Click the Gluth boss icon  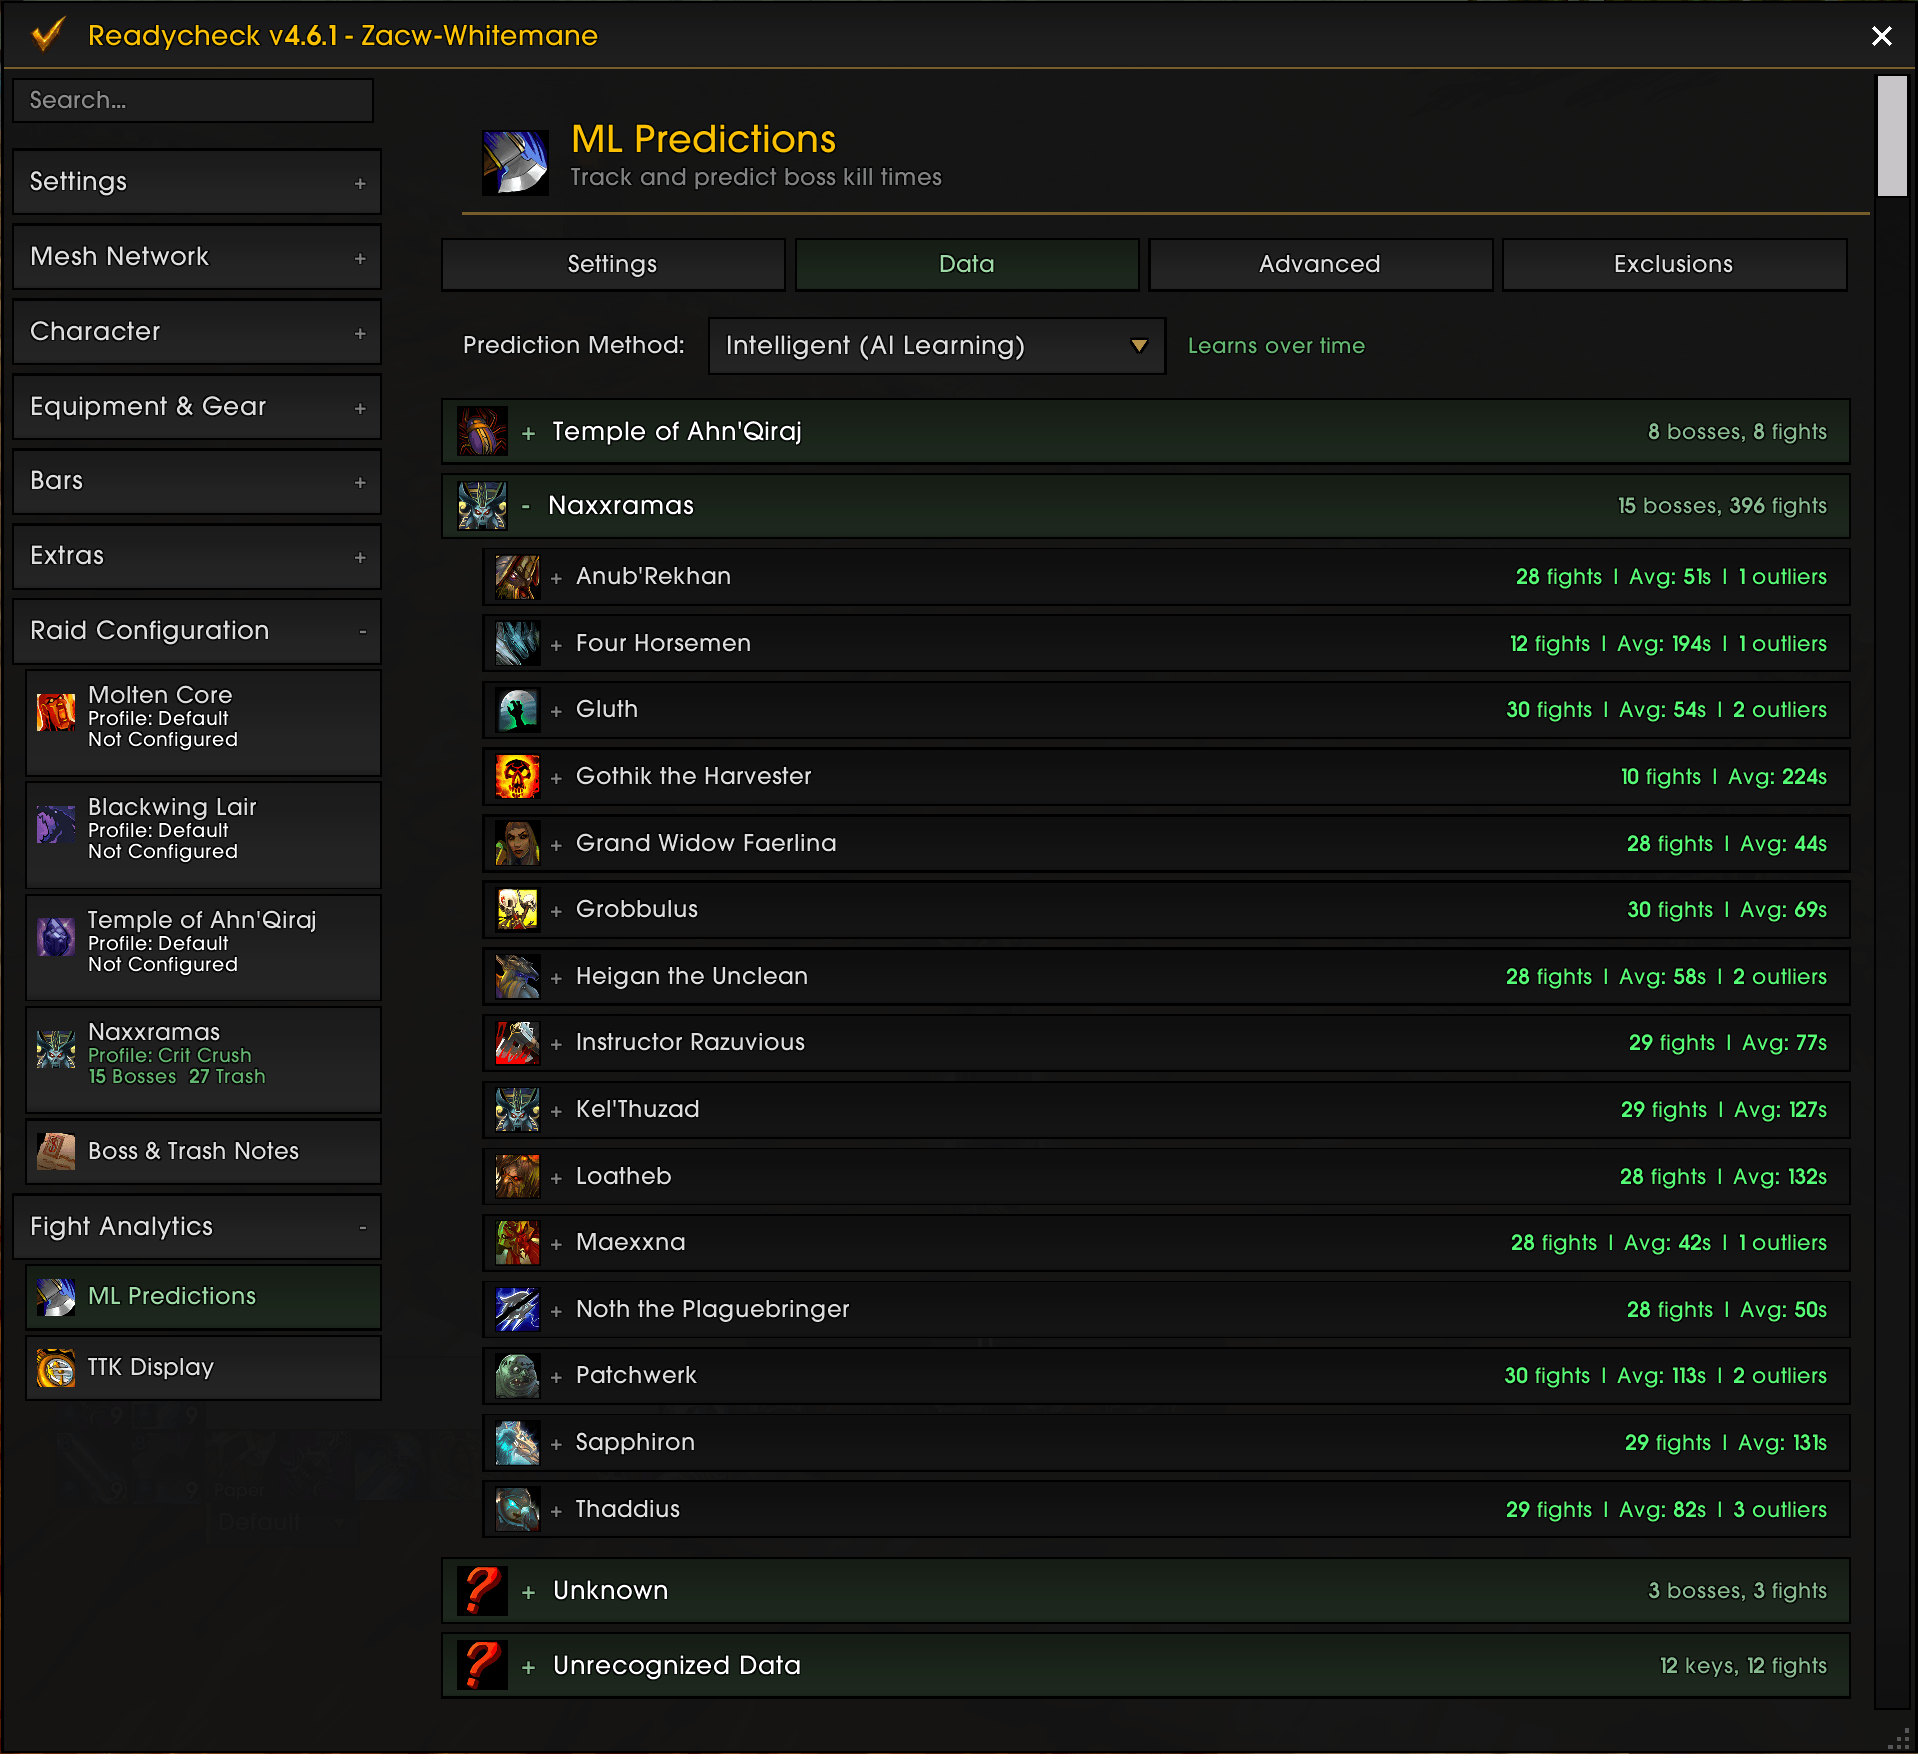pos(517,710)
